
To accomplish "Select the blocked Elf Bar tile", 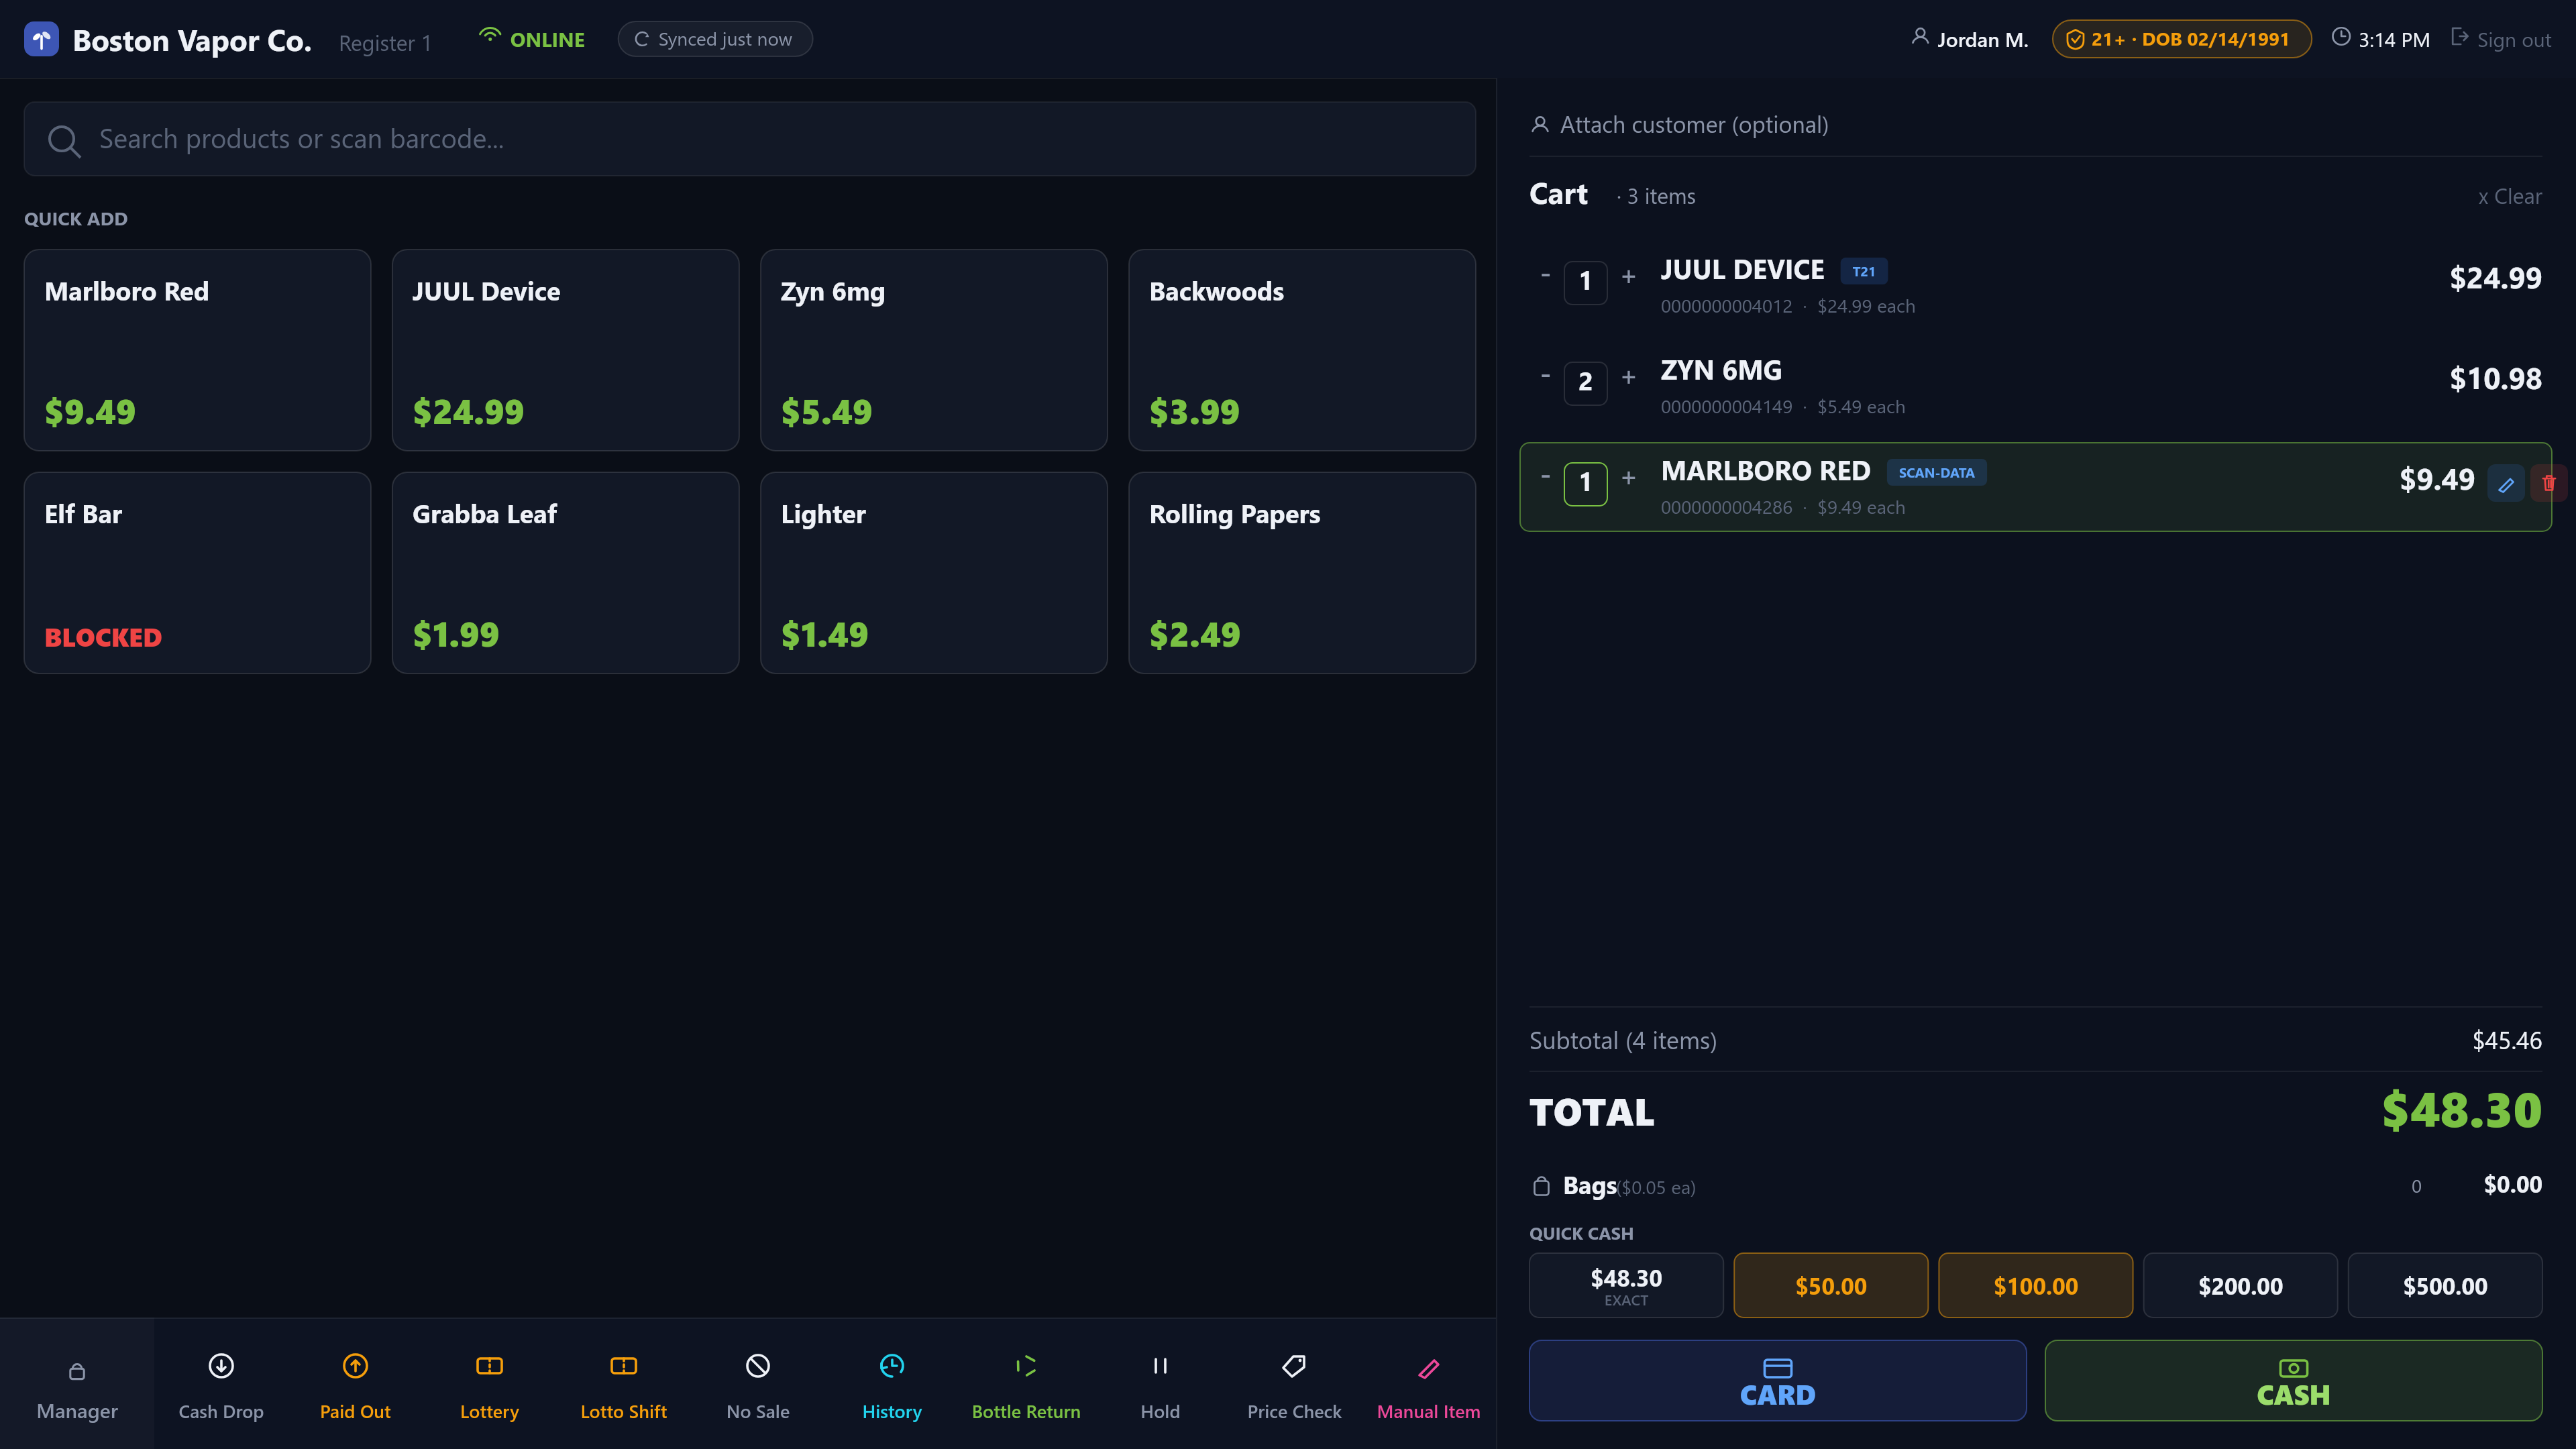I will point(197,573).
